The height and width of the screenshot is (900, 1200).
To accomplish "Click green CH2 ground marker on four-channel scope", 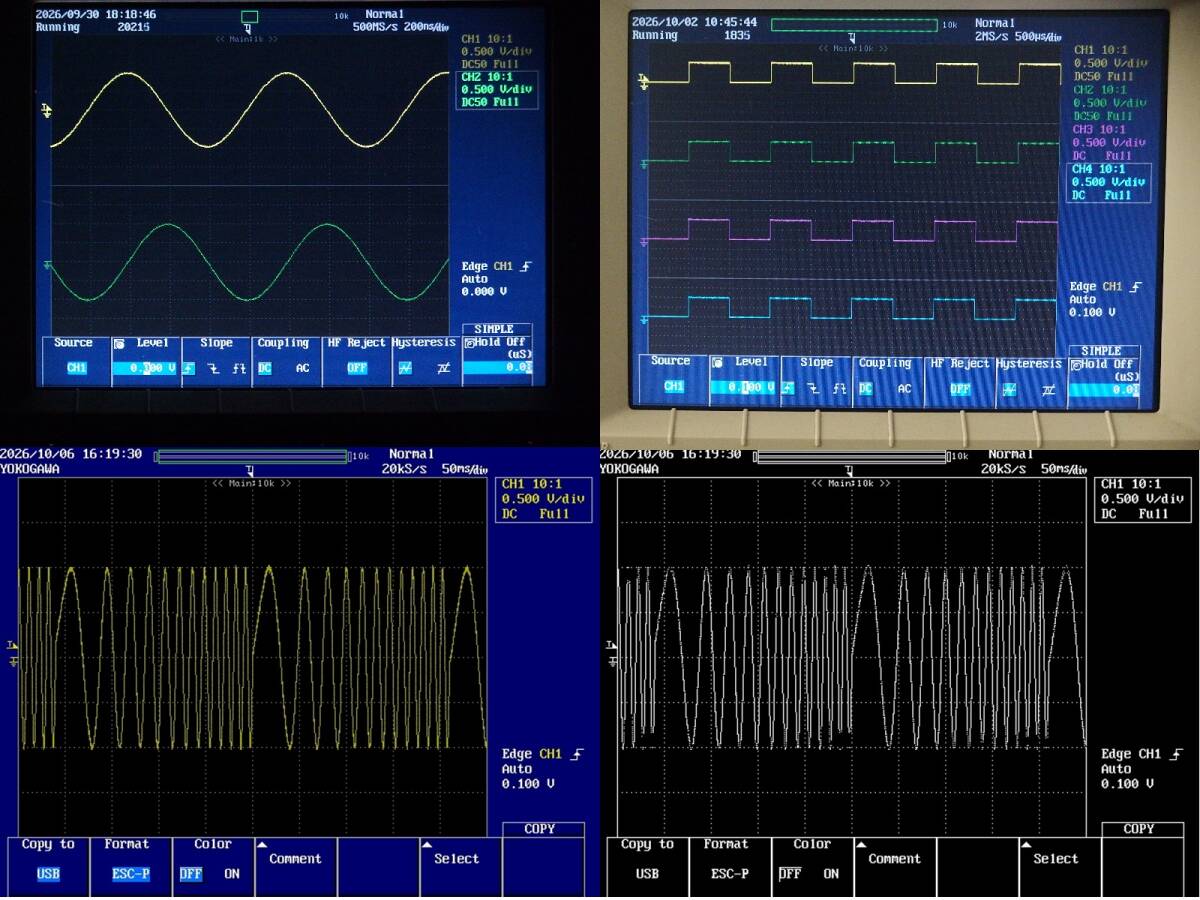I will pos(645,162).
